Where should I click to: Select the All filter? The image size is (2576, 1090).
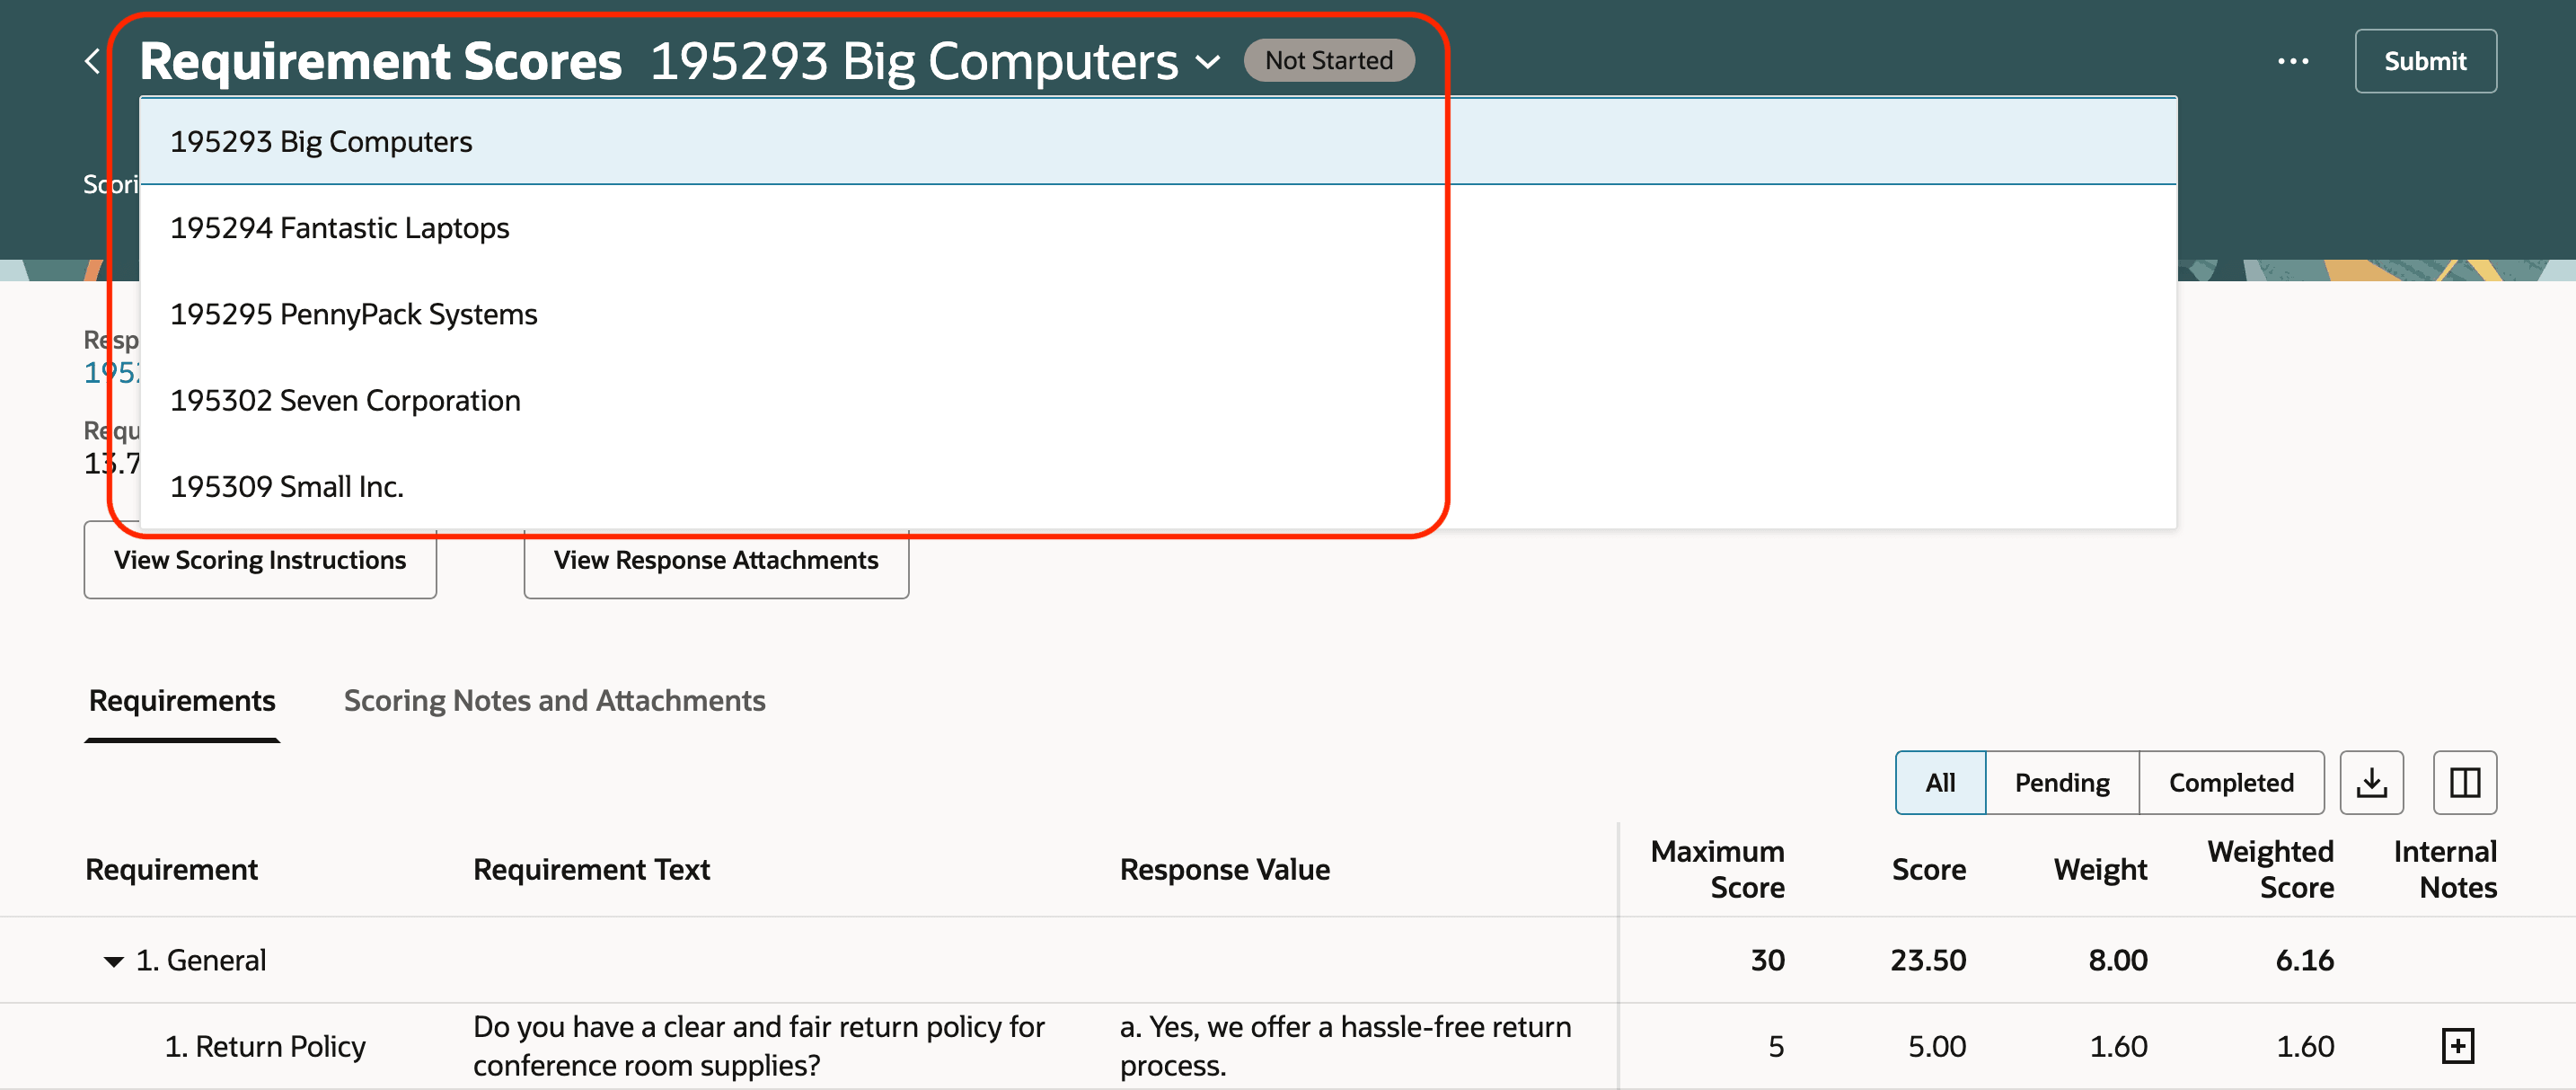point(1939,782)
